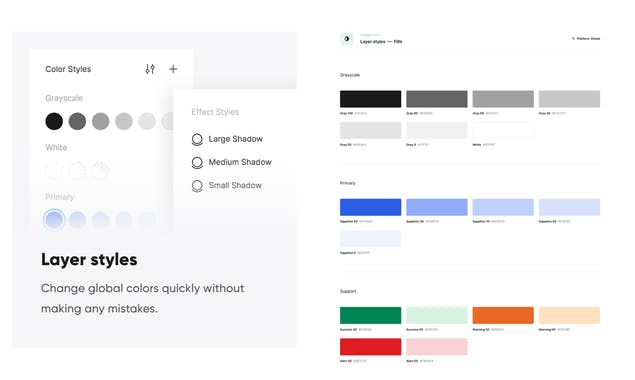
Task: Click the Primary label in Color Styles panel
Action: click(60, 197)
